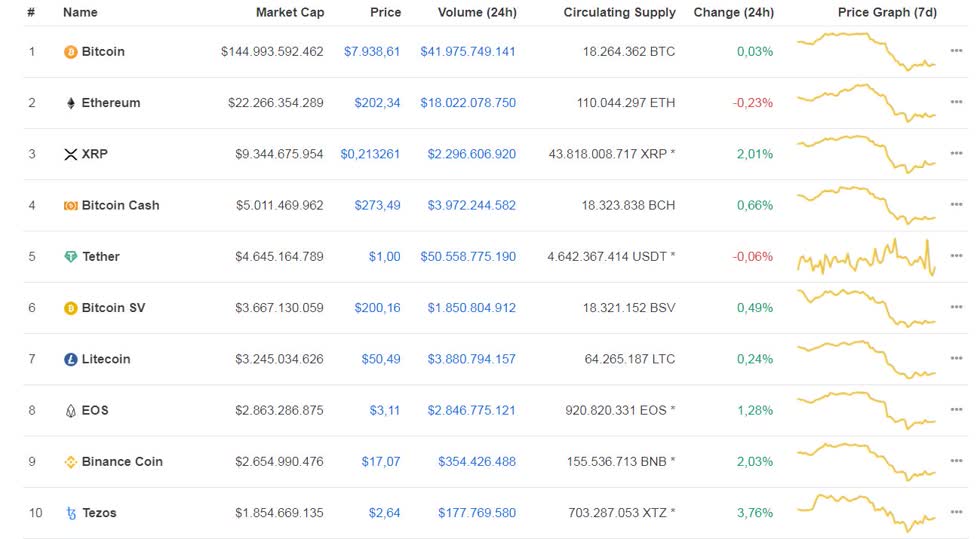
Task: Open the three-dot menu for Bitcoin SV
Action: pyautogui.click(x=956, y=307)
